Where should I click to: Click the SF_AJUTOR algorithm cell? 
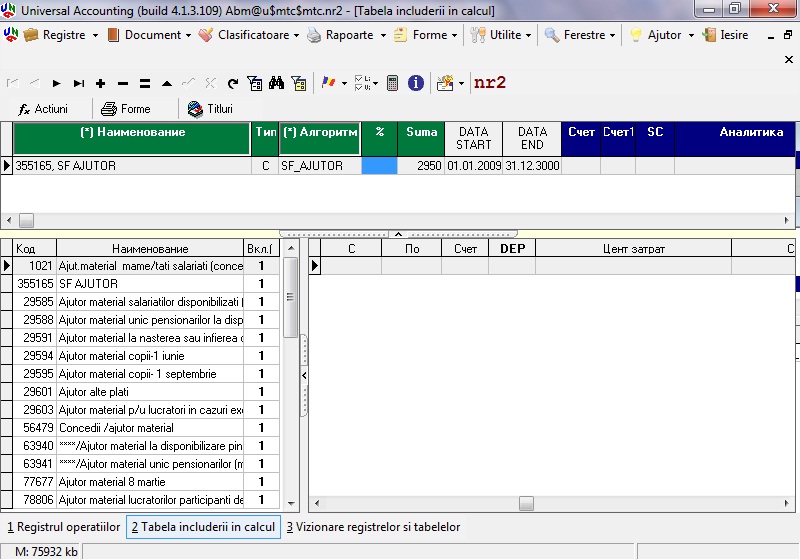(x=320, y=166)
